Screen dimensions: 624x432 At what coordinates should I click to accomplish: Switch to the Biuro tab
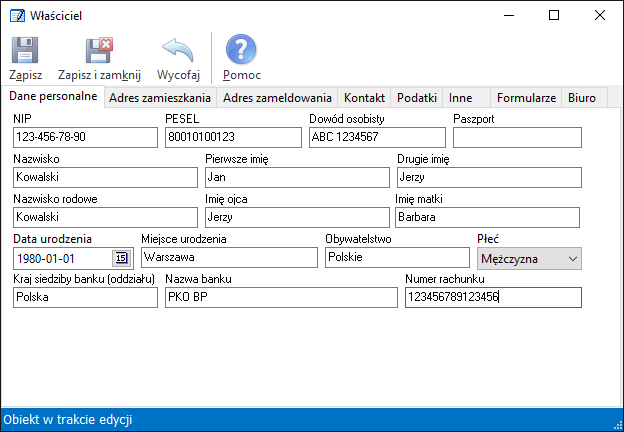point(582,98)
